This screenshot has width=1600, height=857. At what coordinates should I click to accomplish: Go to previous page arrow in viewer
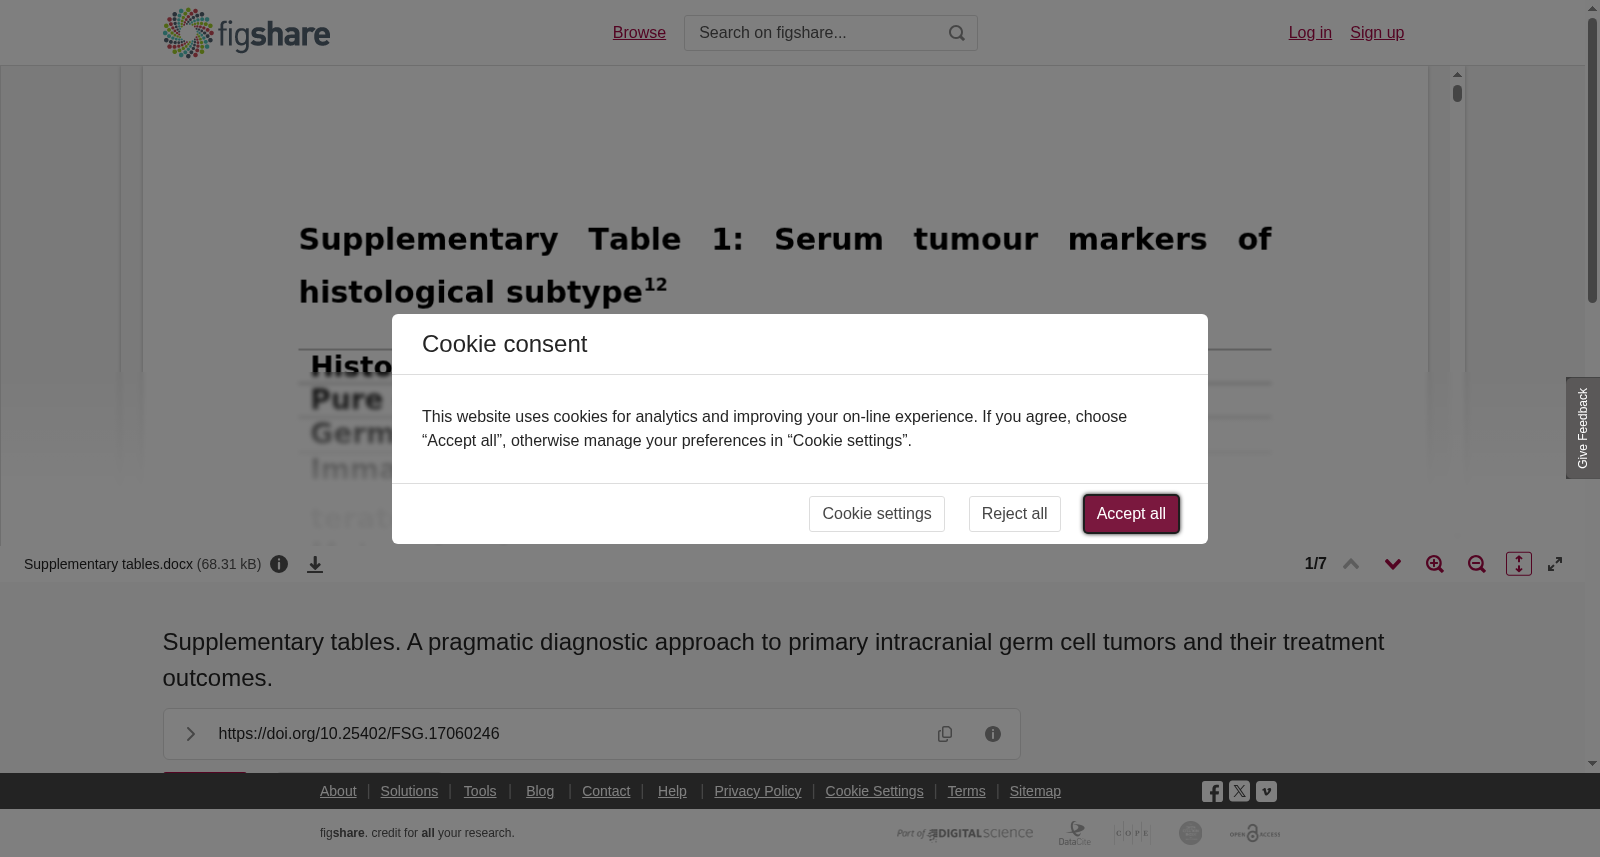coord(1351,564)
